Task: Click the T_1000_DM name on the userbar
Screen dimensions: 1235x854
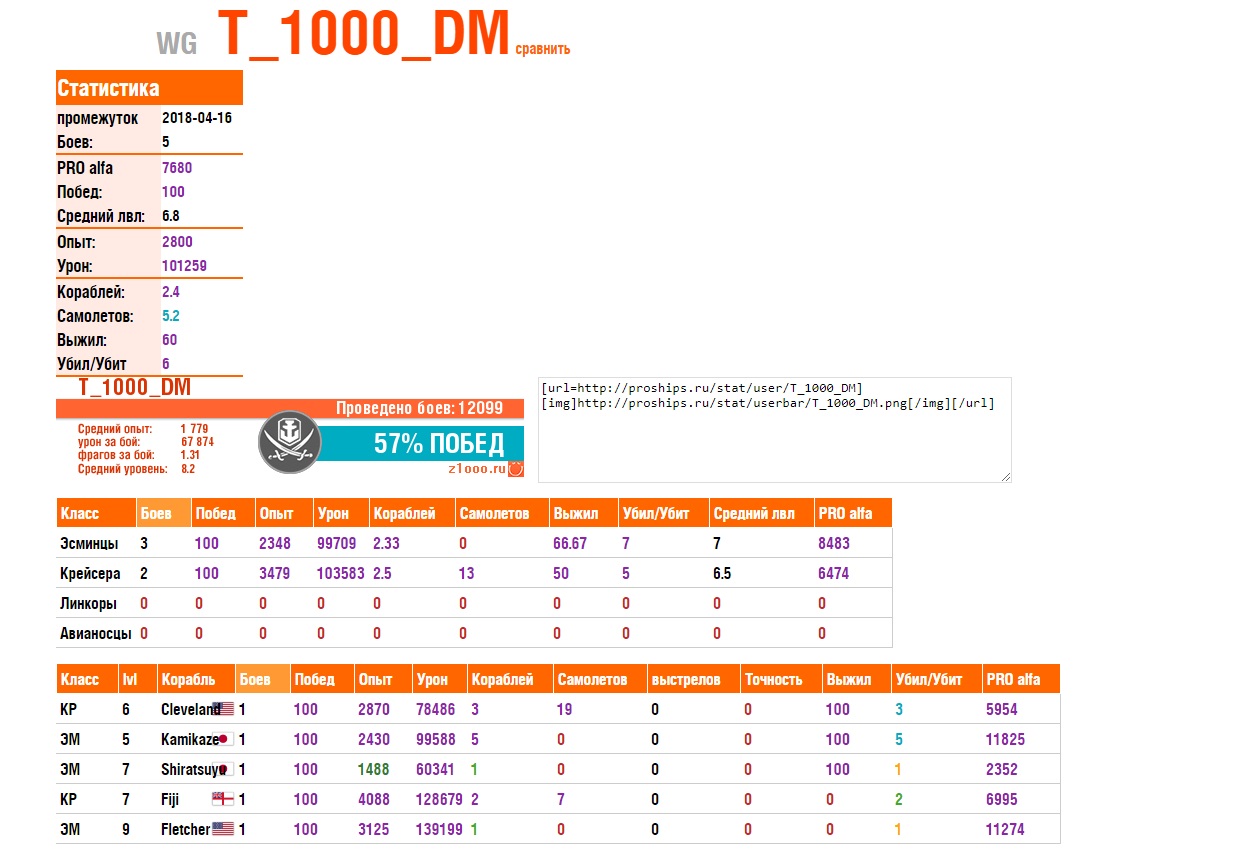Action: point(135,387)
